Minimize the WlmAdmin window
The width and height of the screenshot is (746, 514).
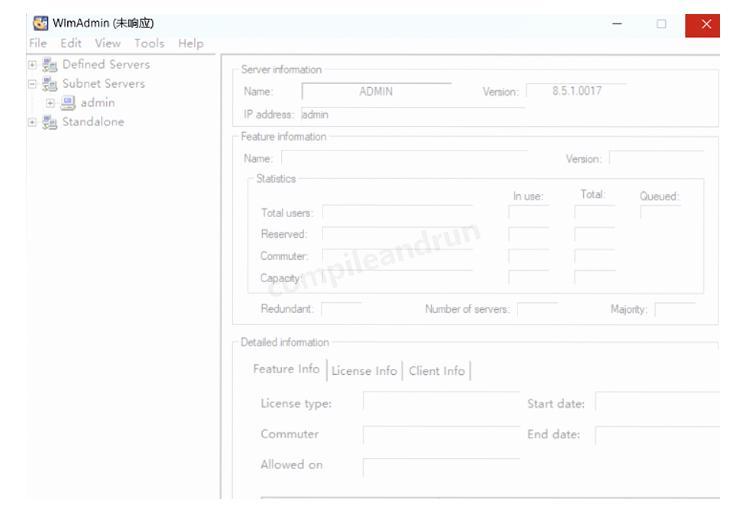tap(617, 24)
